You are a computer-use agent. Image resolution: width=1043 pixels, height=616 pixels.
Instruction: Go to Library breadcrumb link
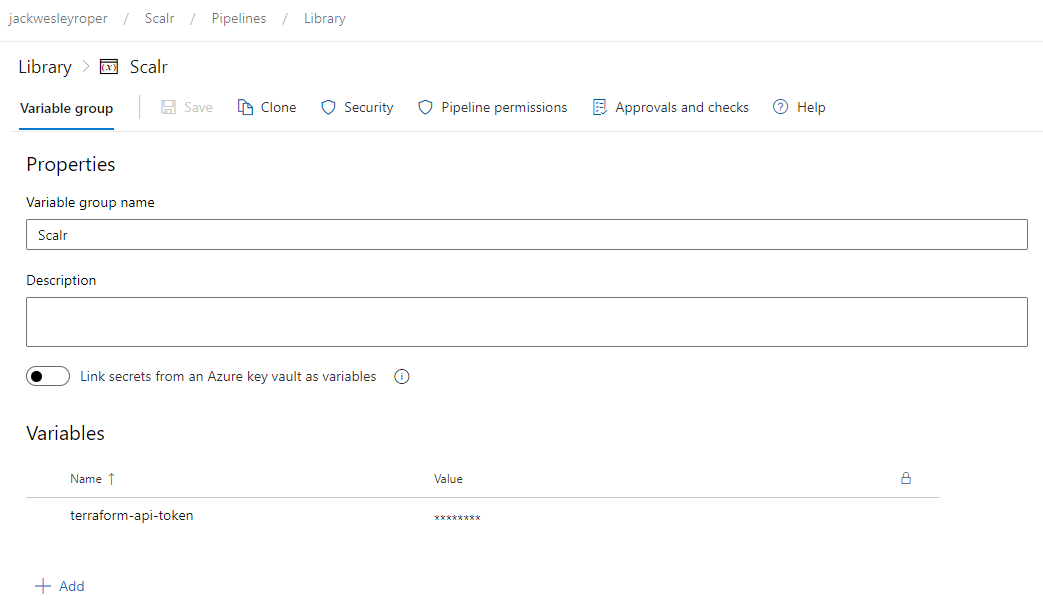coord(325,18)
